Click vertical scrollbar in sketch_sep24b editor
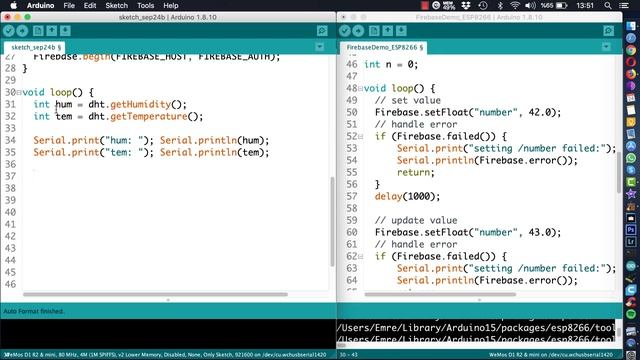 (332, 222)
